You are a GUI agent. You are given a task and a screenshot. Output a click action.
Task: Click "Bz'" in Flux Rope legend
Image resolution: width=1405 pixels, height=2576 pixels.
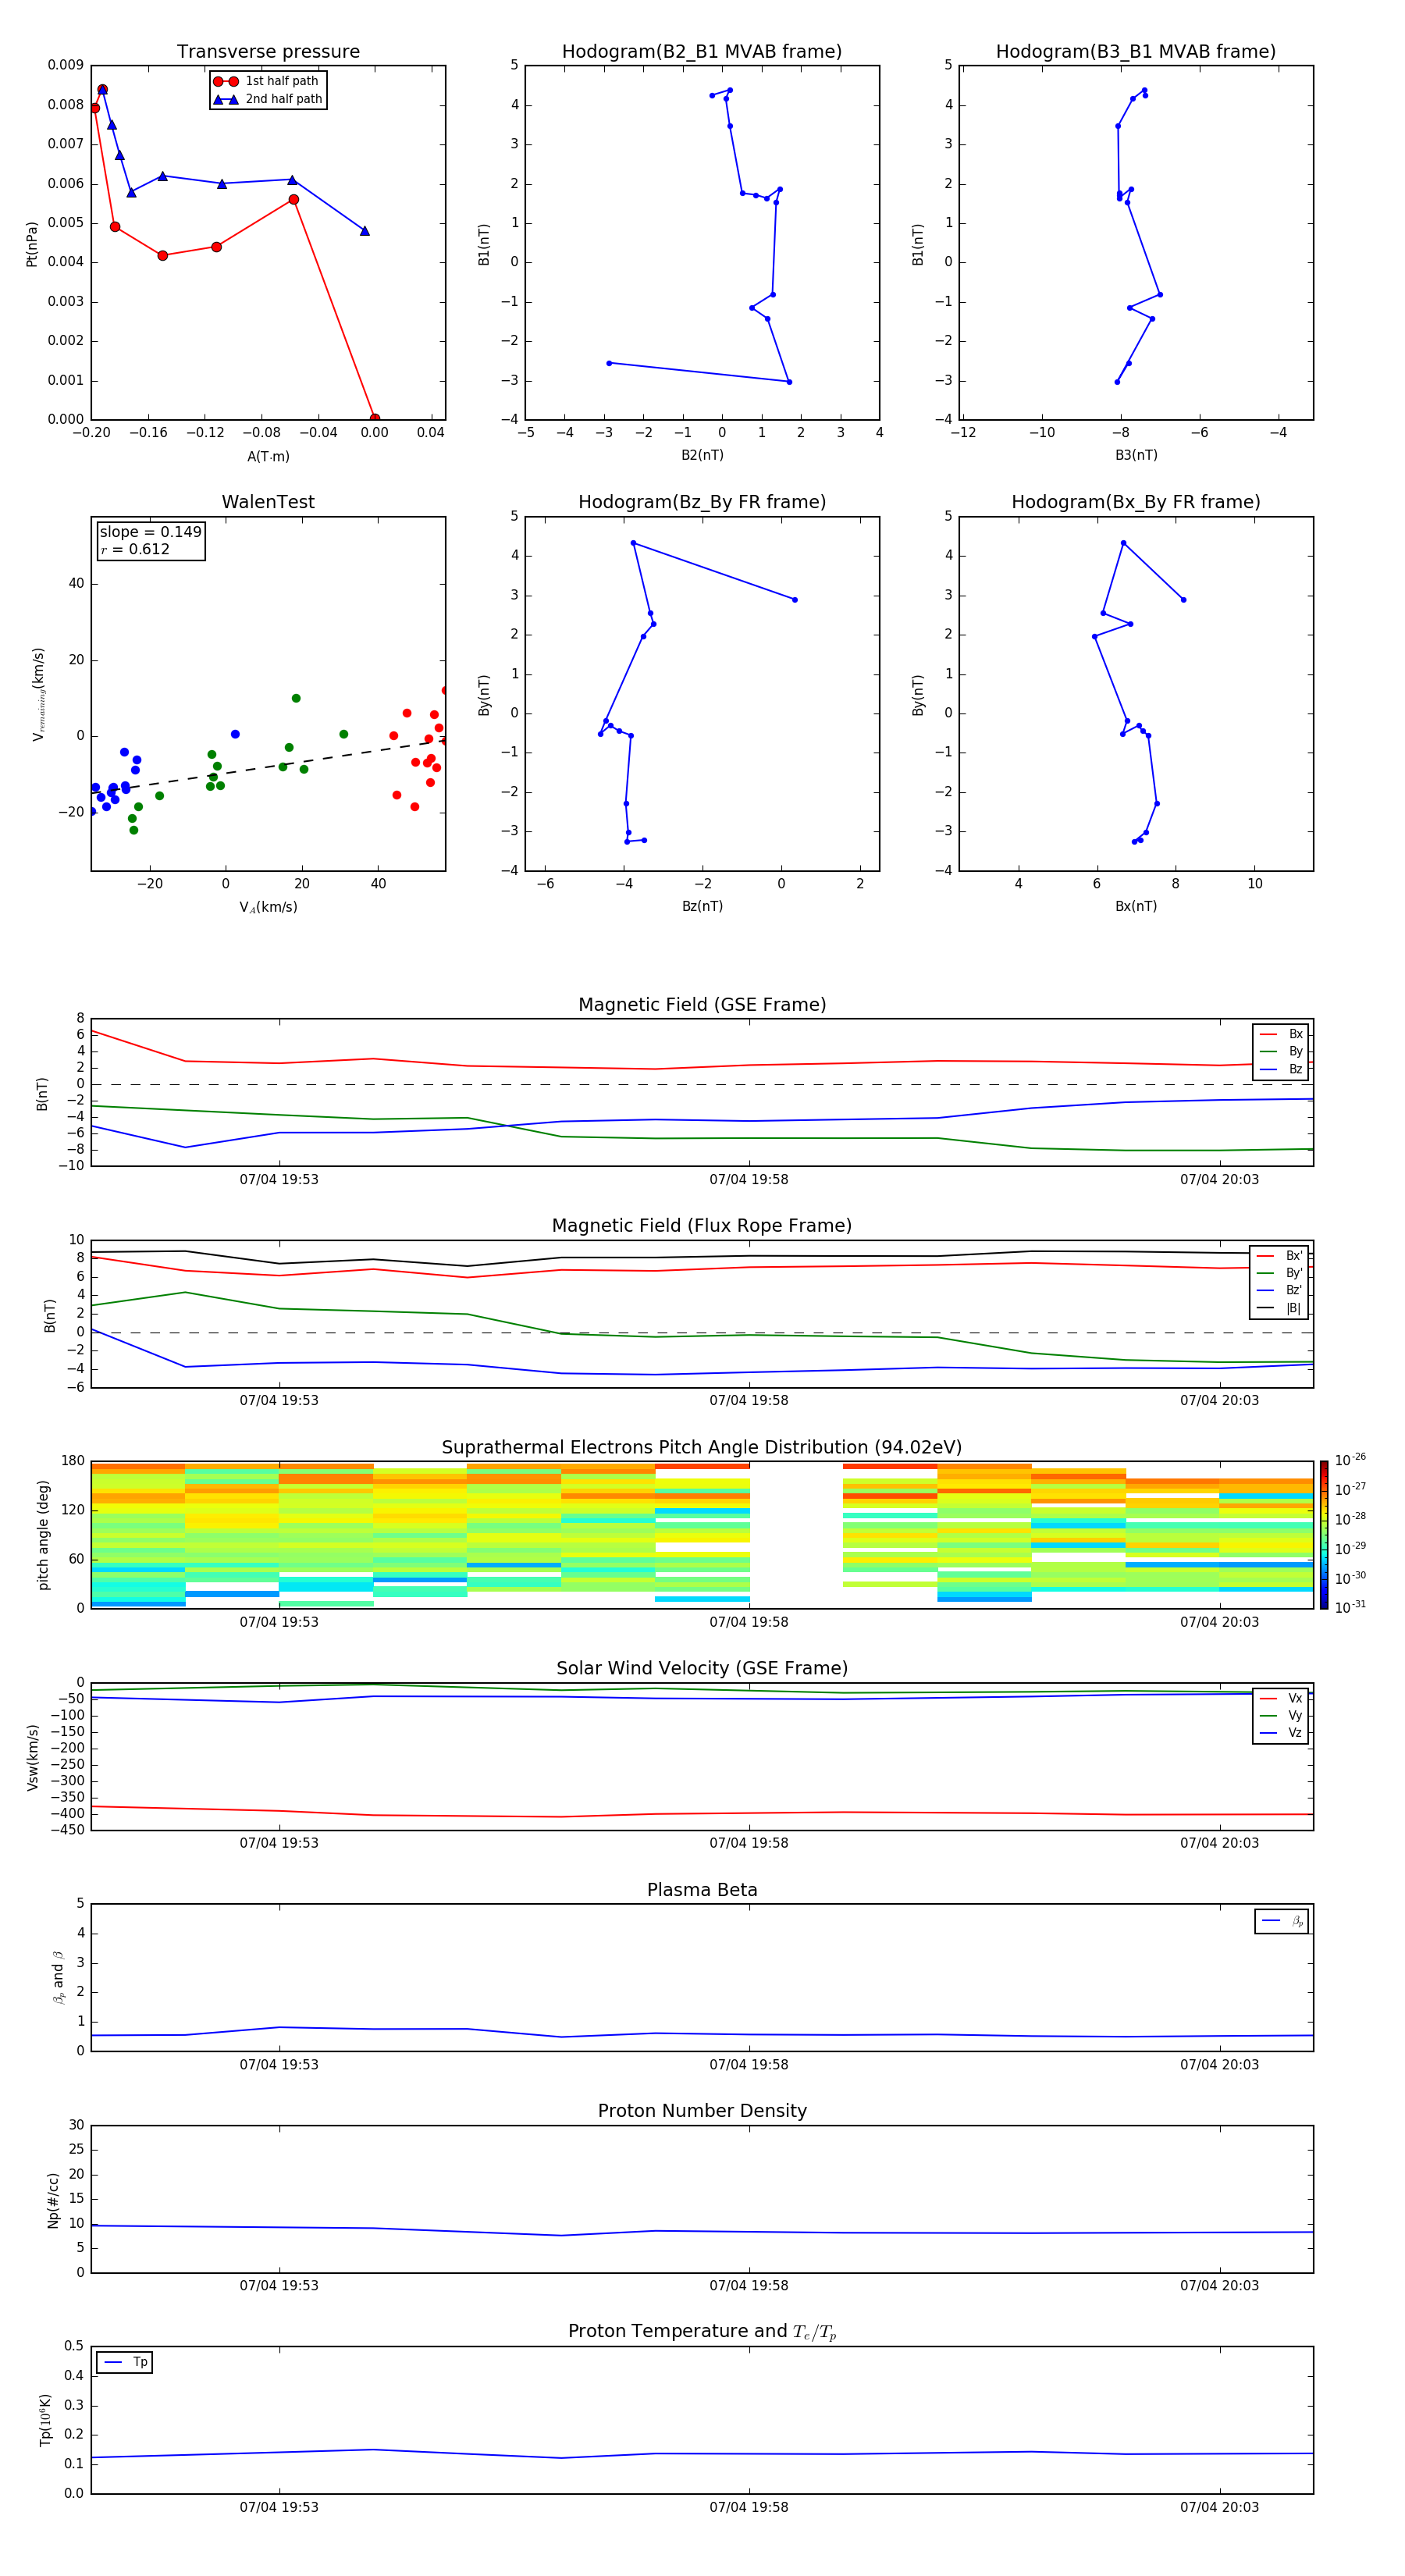(x=1279, y=1290)
